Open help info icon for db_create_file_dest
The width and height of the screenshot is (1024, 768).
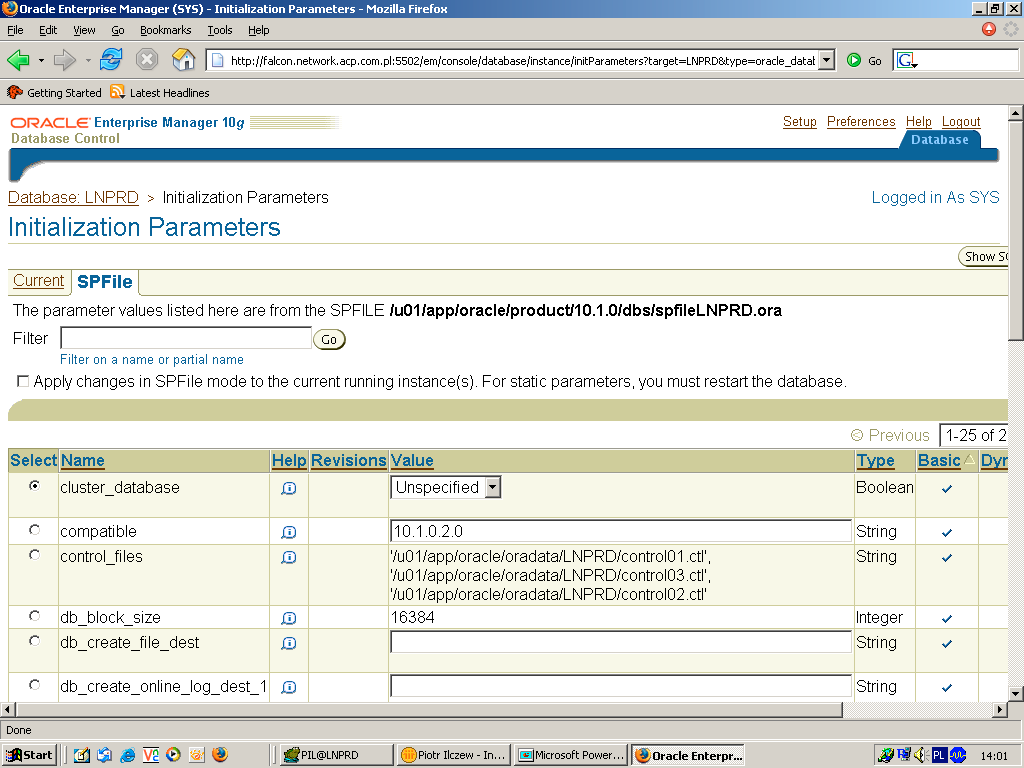point(289,643)
